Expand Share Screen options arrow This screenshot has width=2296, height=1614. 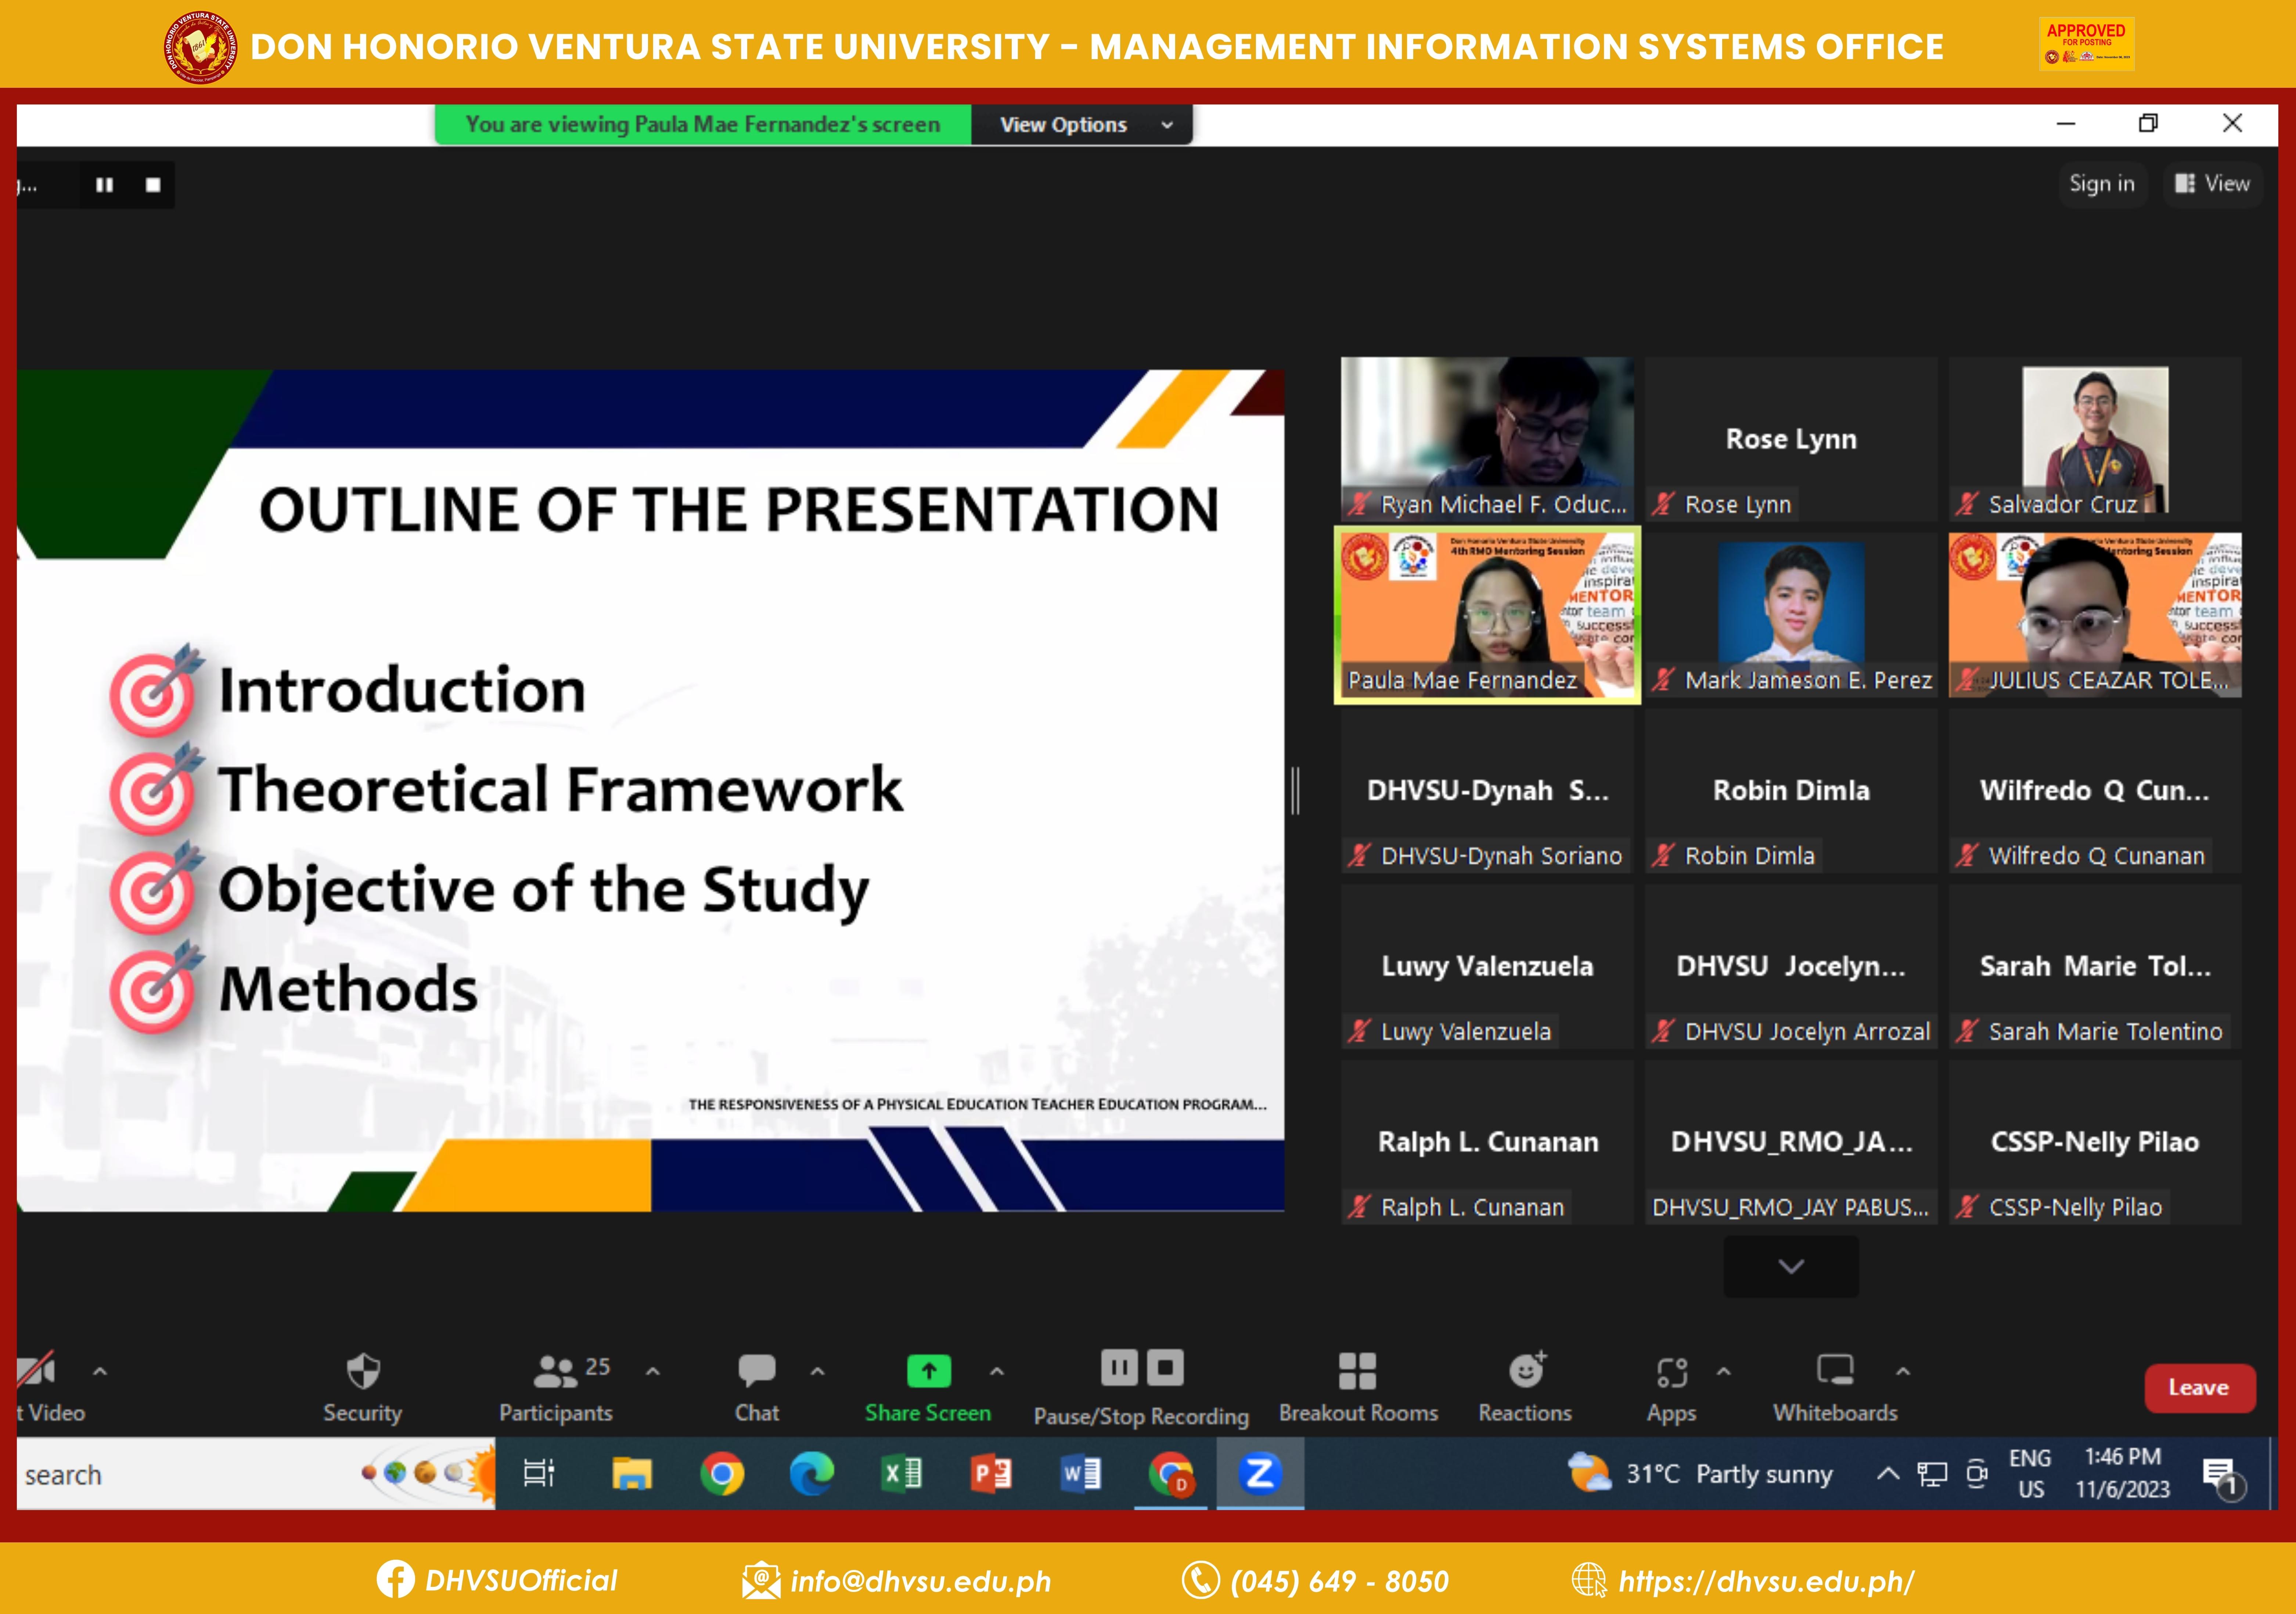click(997, 1371)
